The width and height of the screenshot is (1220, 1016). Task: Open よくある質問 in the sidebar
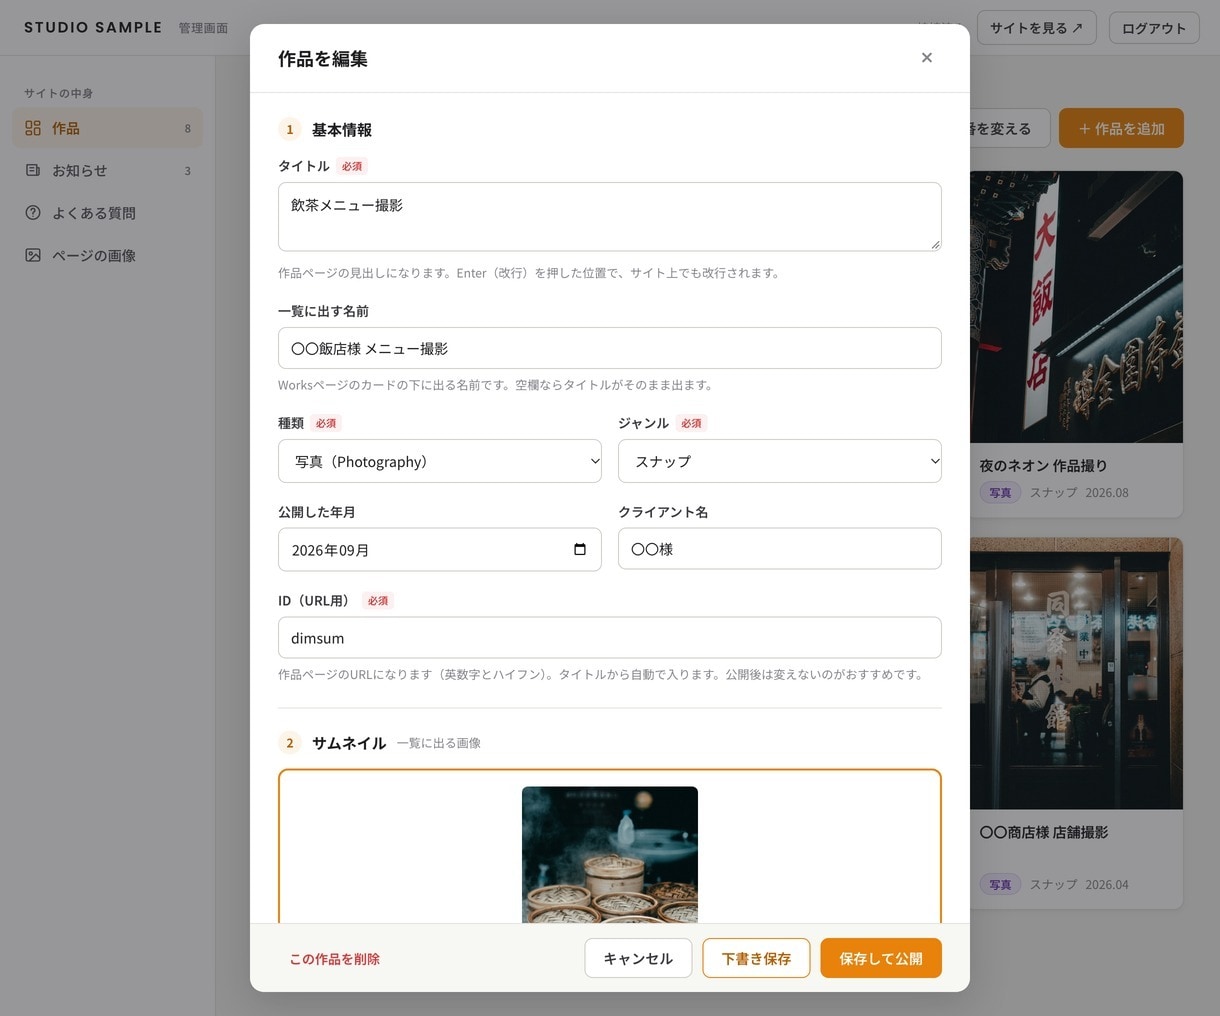[x=108, y=213]
